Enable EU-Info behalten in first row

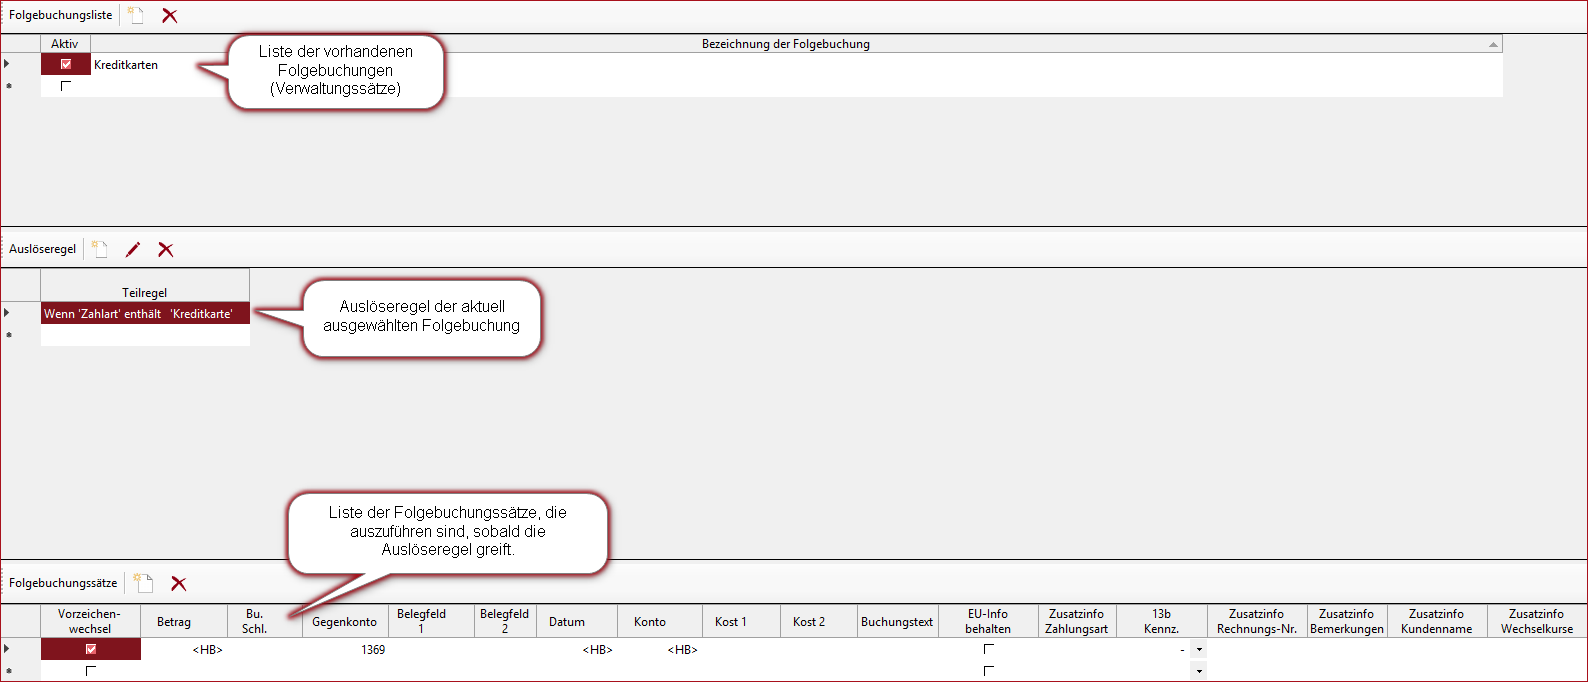point(988,649)
